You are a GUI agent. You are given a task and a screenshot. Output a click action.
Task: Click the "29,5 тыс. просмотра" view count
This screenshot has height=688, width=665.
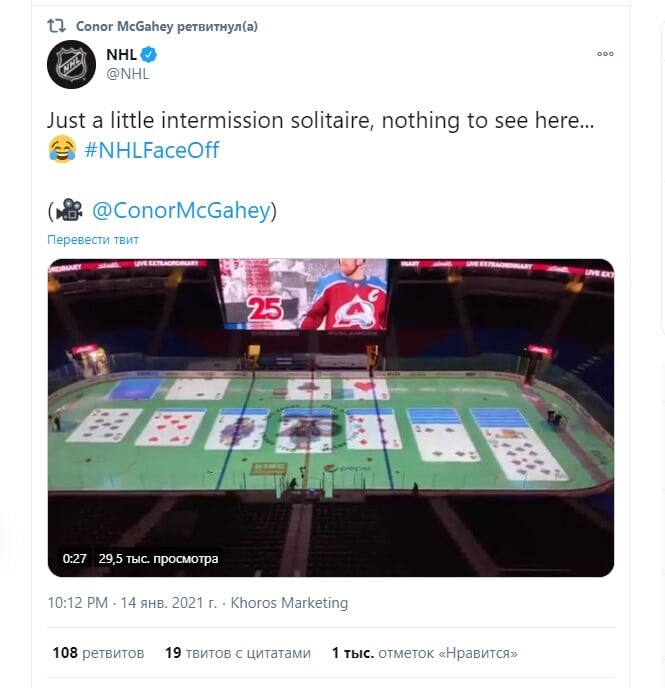[158, 559]
